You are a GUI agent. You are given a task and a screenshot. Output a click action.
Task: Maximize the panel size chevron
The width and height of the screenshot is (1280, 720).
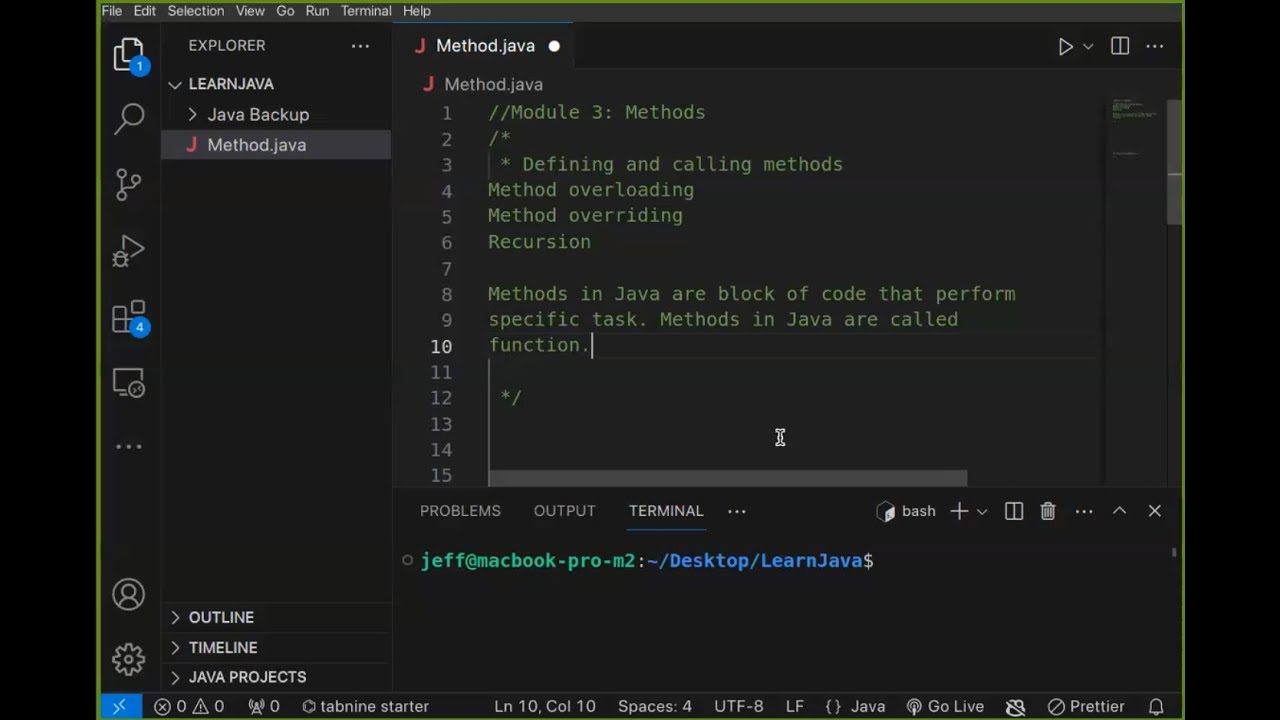(x=1120, y=511)
